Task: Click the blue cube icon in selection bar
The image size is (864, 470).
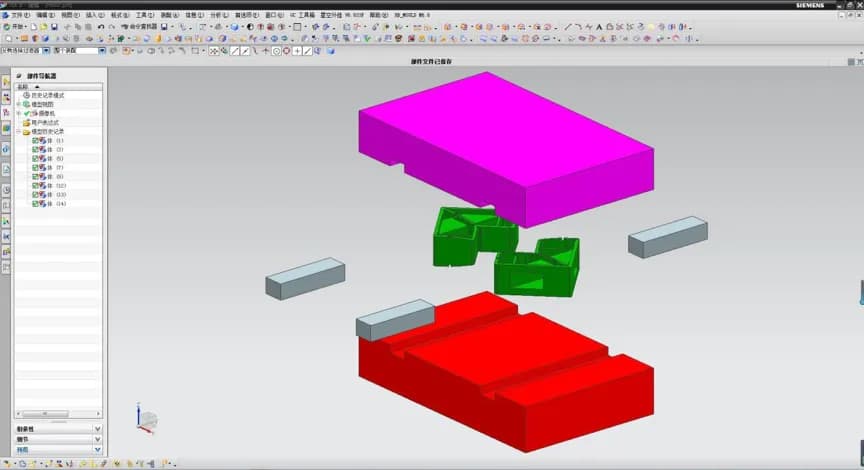Action: pyautogui.click(x=331, y=51)
